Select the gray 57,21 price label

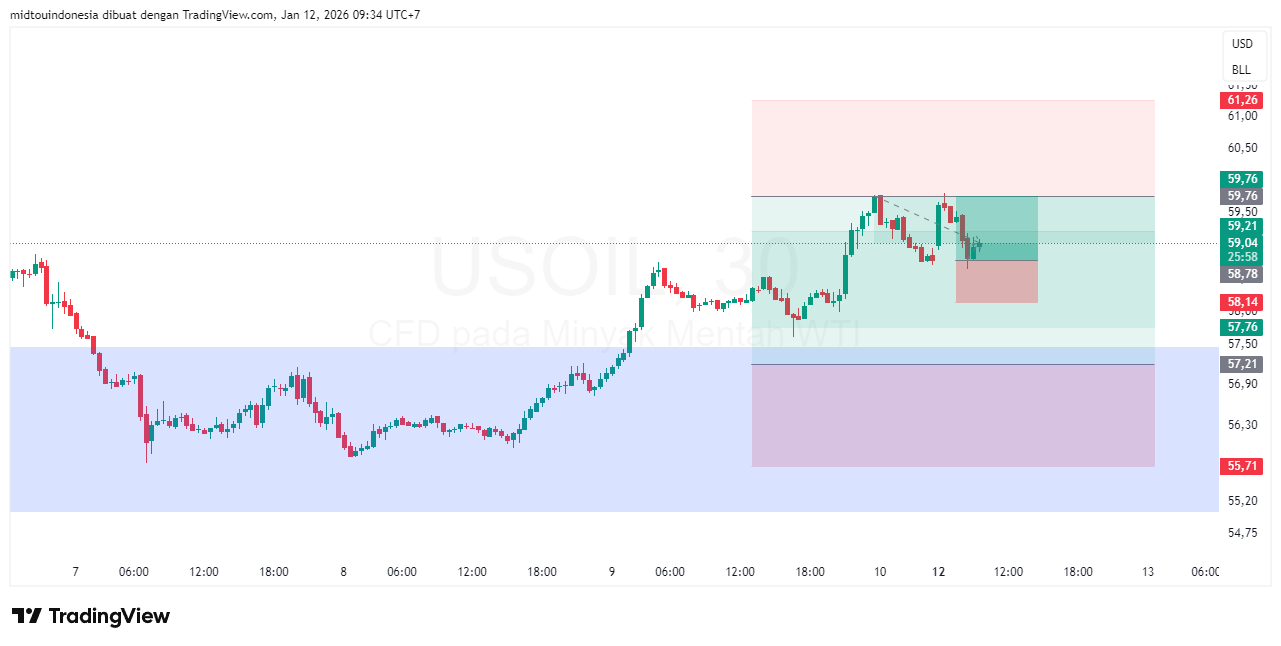[1242, 364]
